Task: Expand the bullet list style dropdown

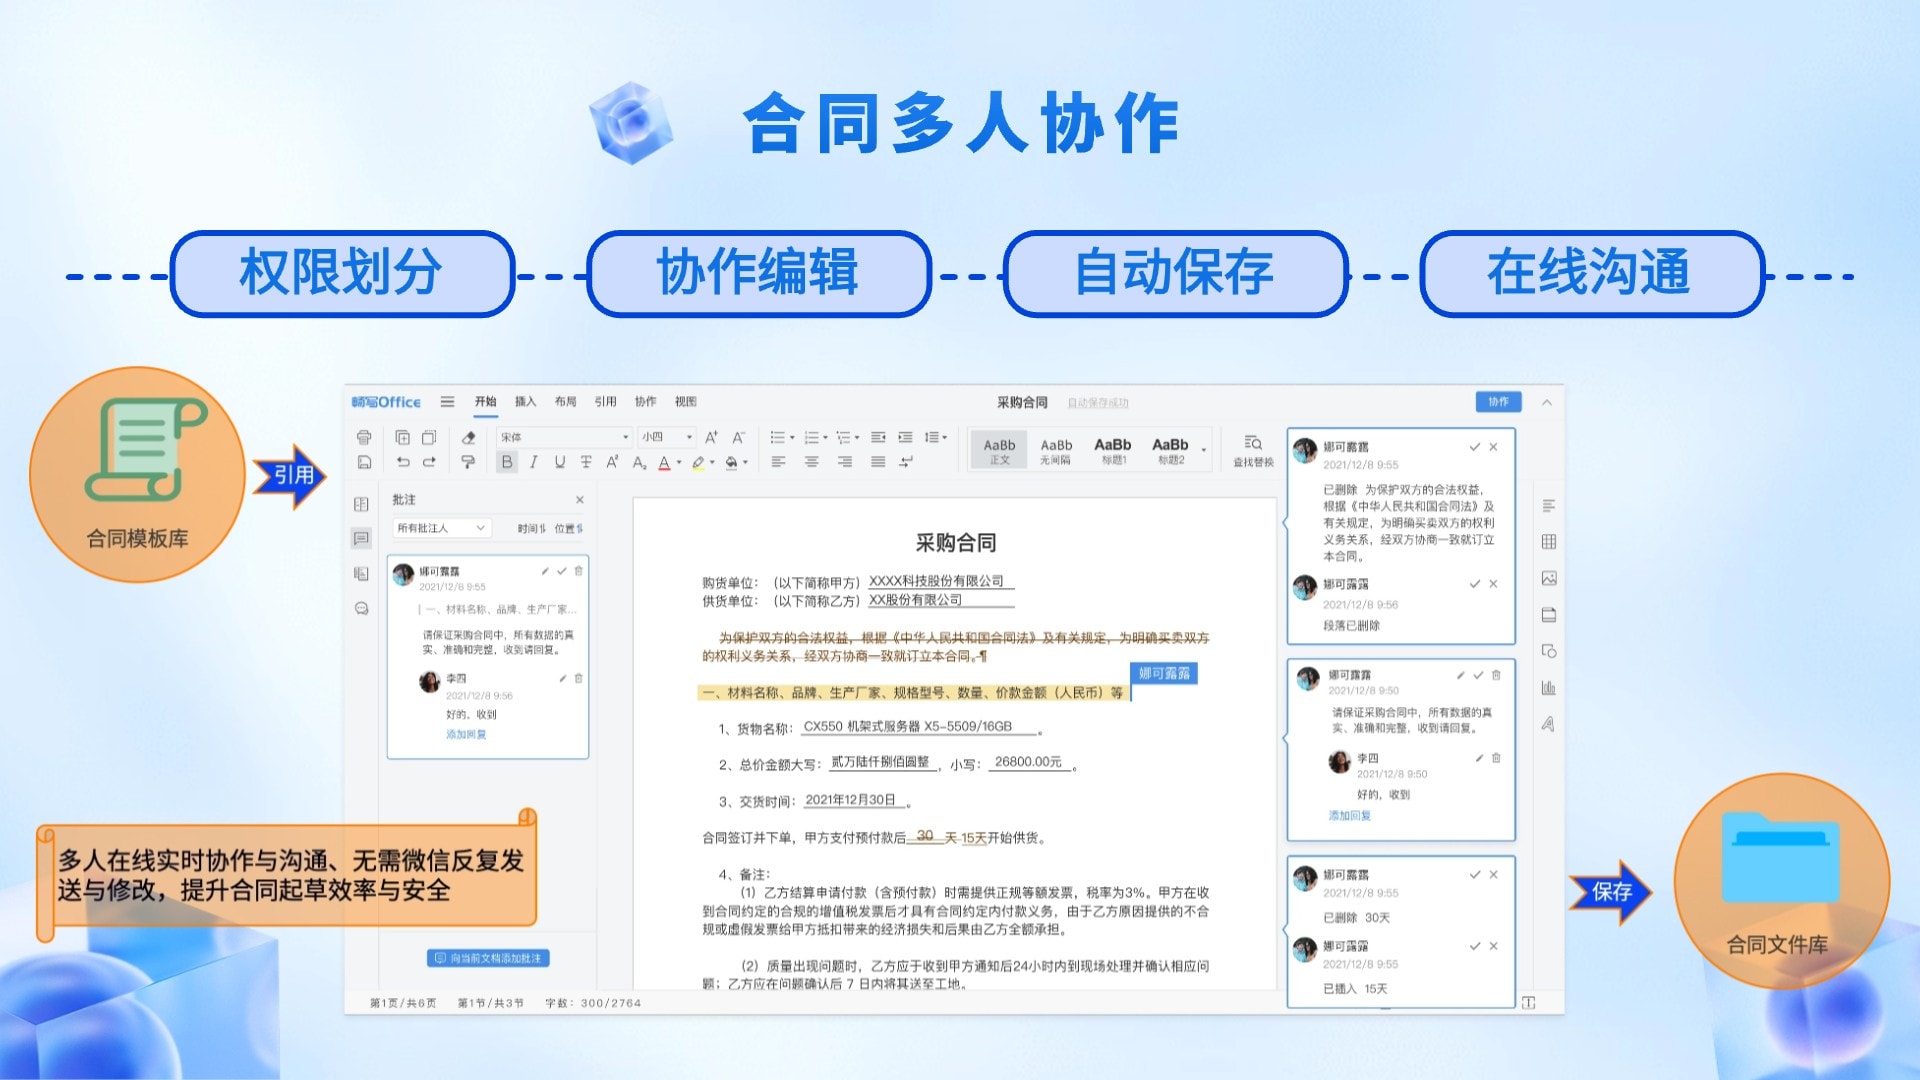Action: [792, 438]
